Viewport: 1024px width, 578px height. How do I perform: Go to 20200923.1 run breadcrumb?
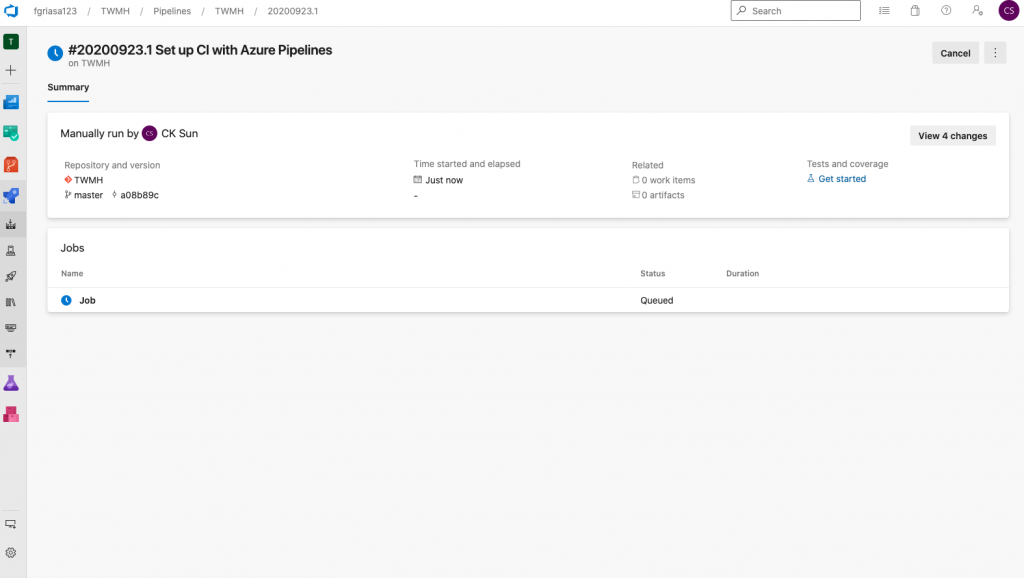pyautogui.click(x=293, y=11)
